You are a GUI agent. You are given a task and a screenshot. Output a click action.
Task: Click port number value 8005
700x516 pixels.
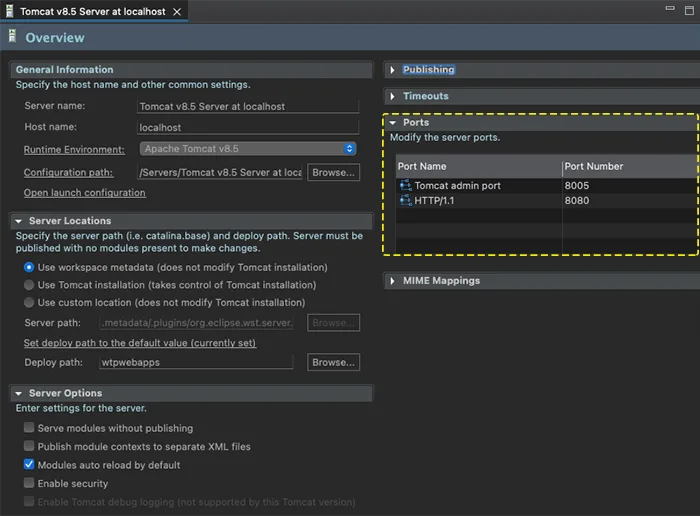(576, 185)
